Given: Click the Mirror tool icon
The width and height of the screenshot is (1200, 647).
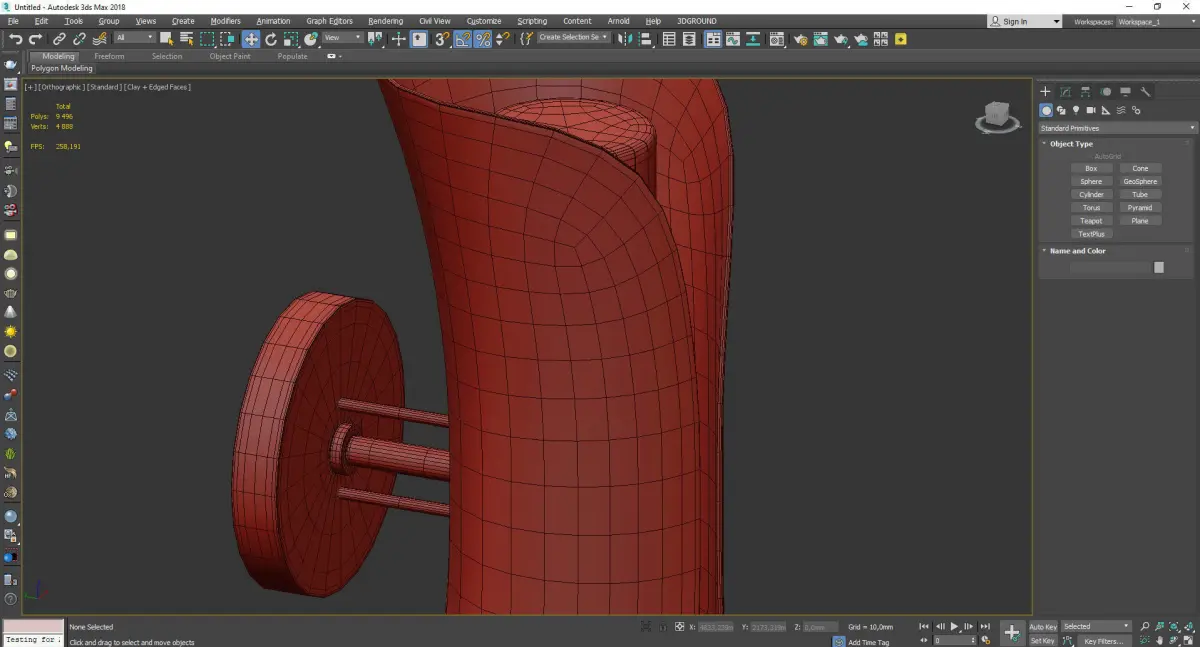Looking at the screenshot, I should (x=624, y=39).
